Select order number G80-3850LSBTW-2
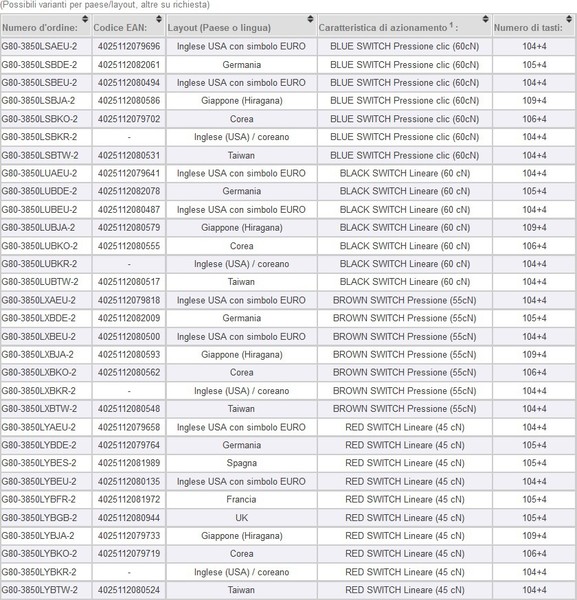This screenshot has width=577, height=600. [40, 155]
